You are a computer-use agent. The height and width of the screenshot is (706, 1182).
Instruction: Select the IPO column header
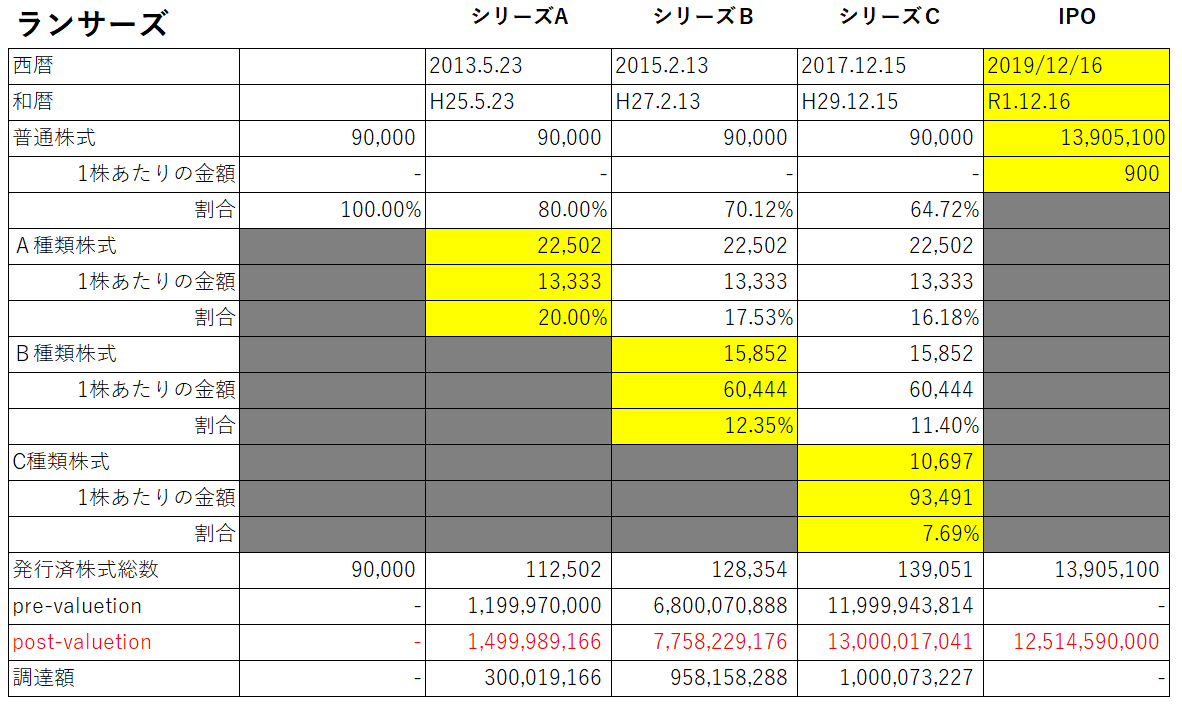pos(1076,17)
